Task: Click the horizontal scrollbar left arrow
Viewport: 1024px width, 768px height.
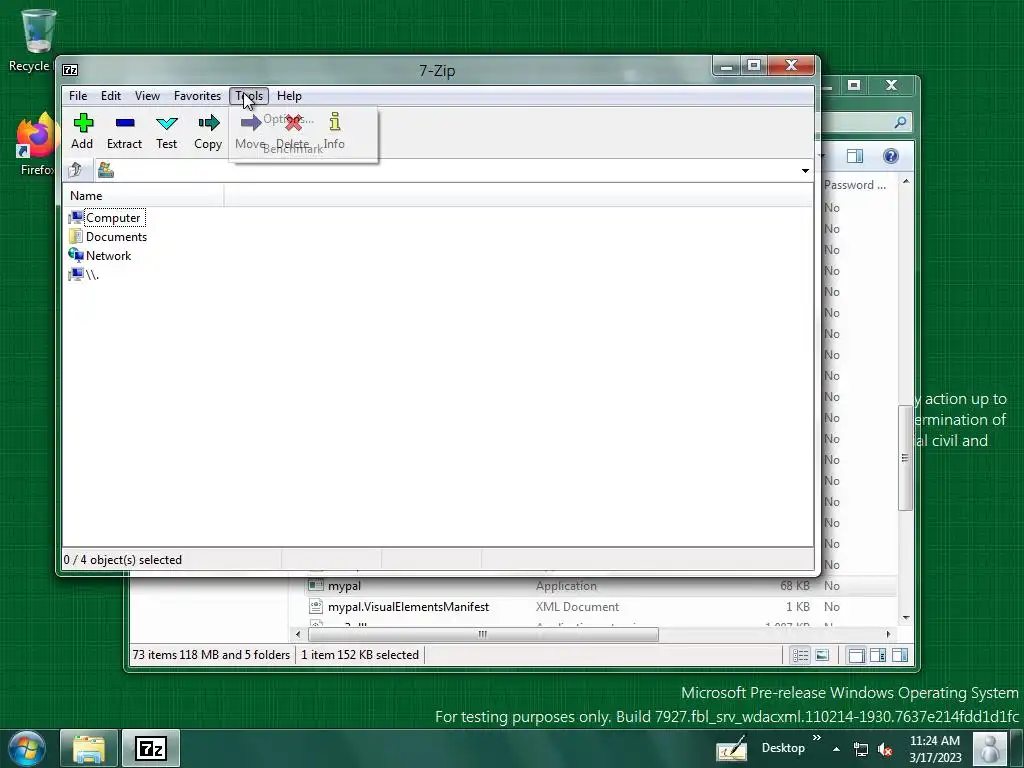Action: (x=298, y=634)
